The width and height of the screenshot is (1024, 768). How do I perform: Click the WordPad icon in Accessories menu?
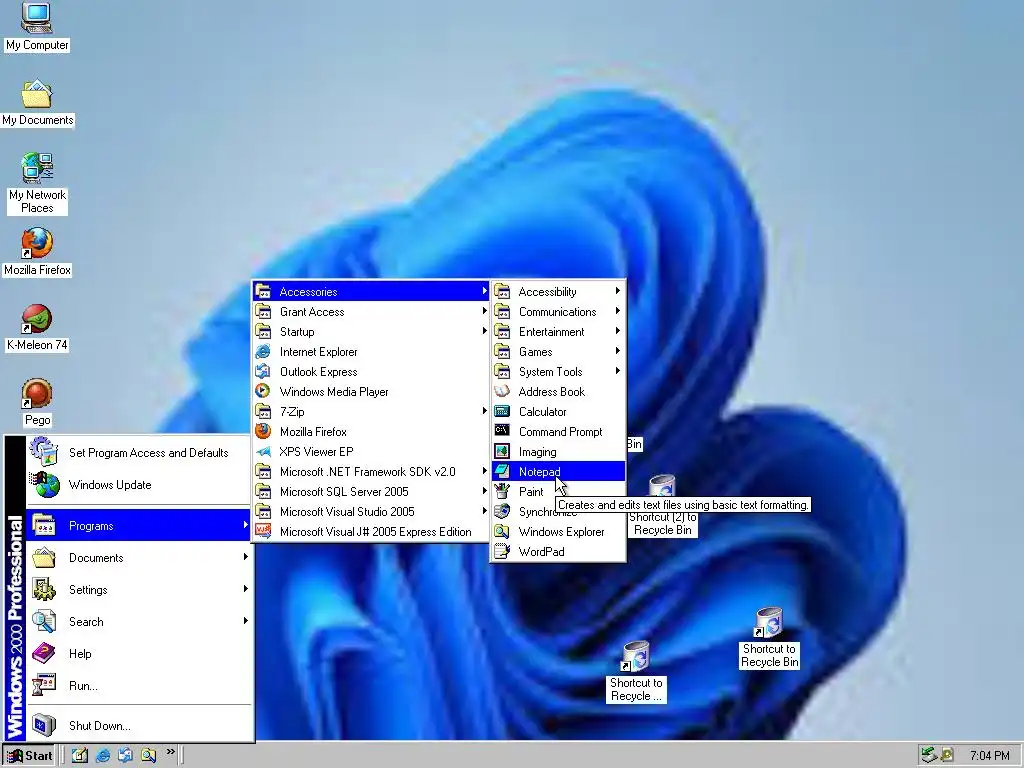(x=502, y=552)
